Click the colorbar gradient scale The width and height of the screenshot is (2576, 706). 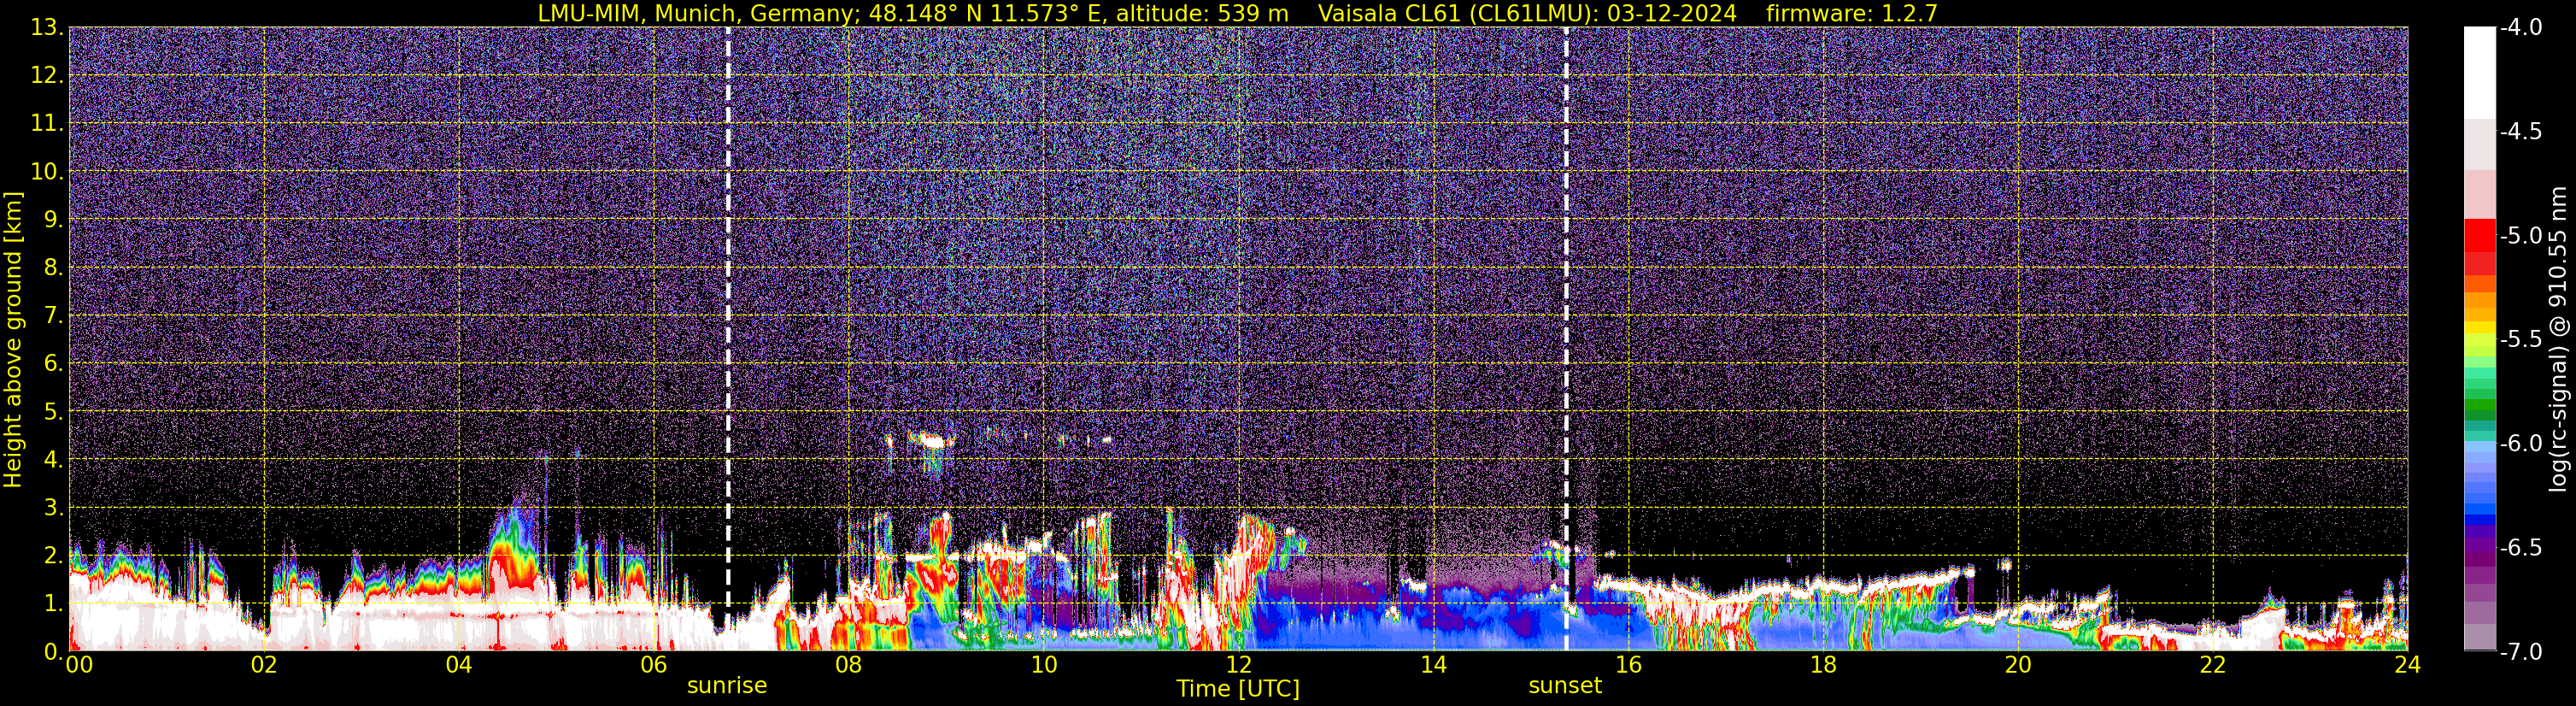2479,339
